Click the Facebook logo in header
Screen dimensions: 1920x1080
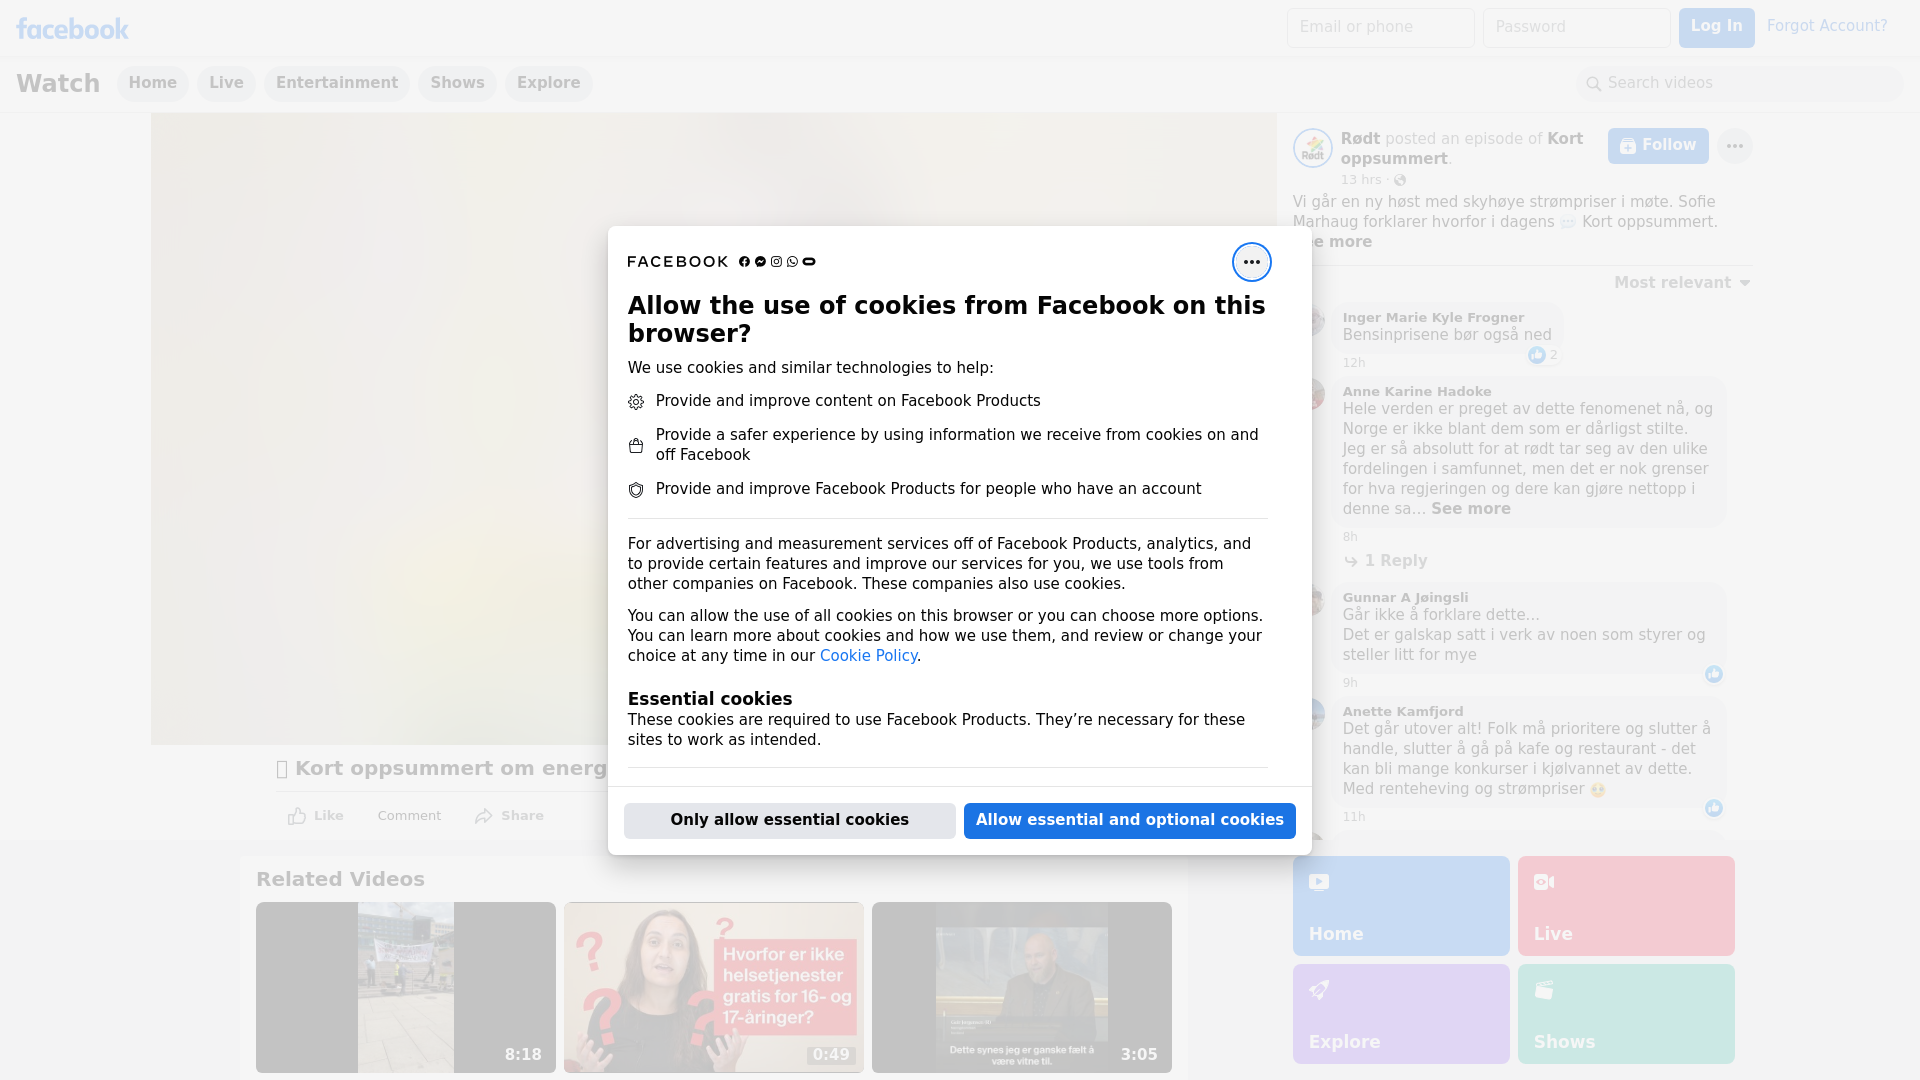pyautogui.click(x=72, y=29)
